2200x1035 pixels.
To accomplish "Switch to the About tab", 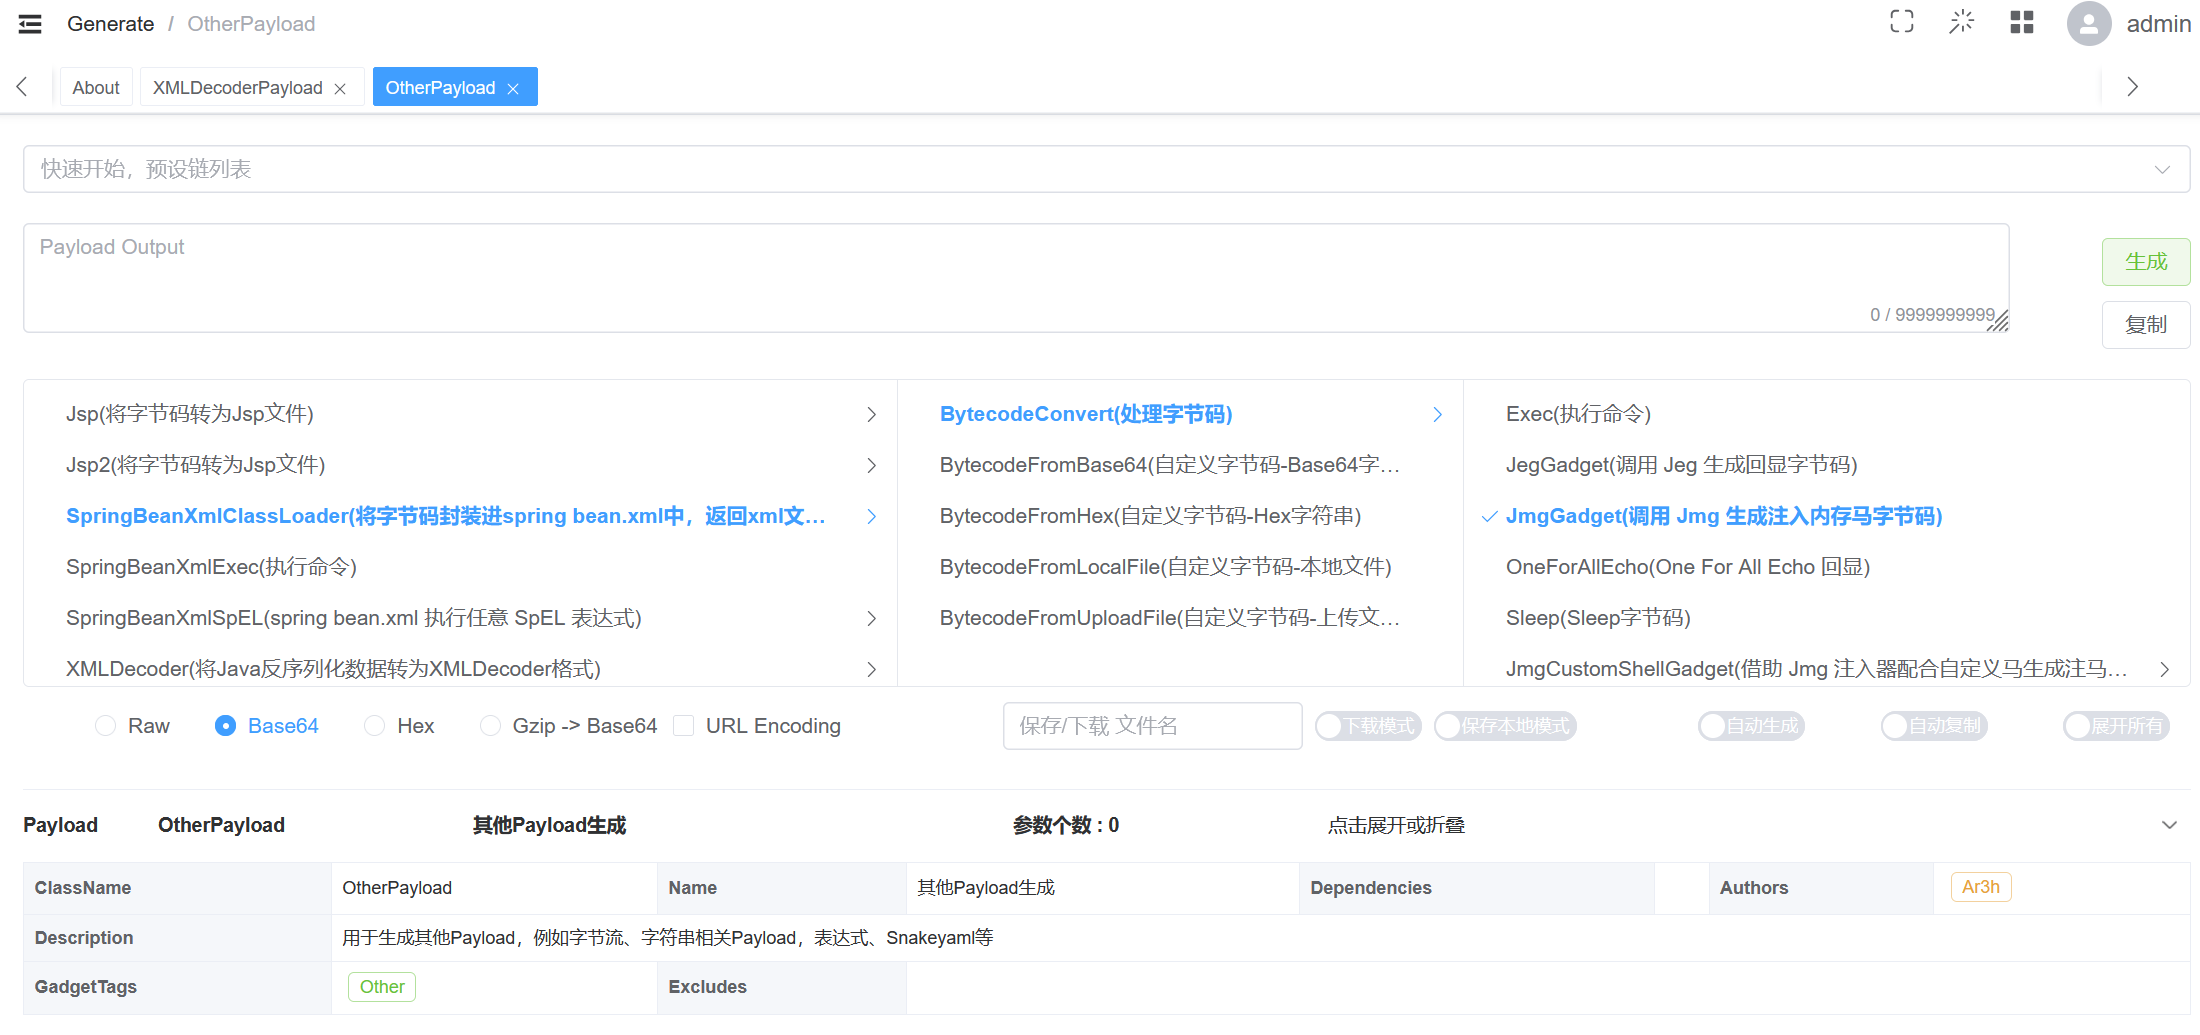I will tap(96, 88).
